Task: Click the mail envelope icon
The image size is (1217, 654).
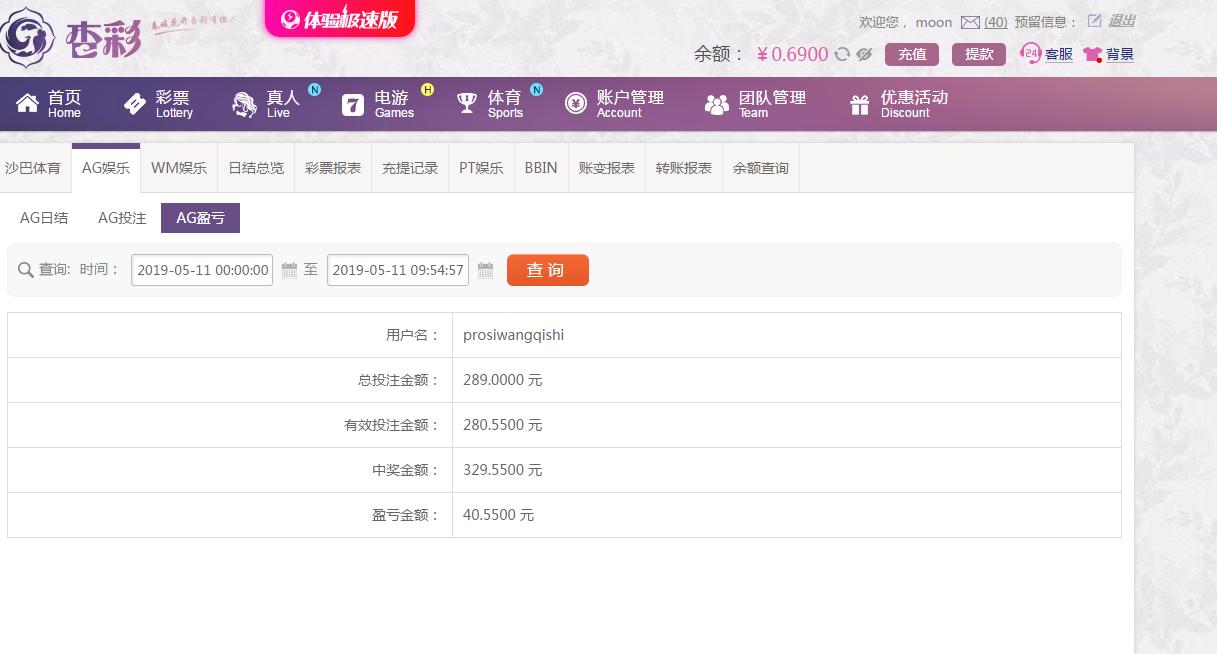Action: point(969,22)
